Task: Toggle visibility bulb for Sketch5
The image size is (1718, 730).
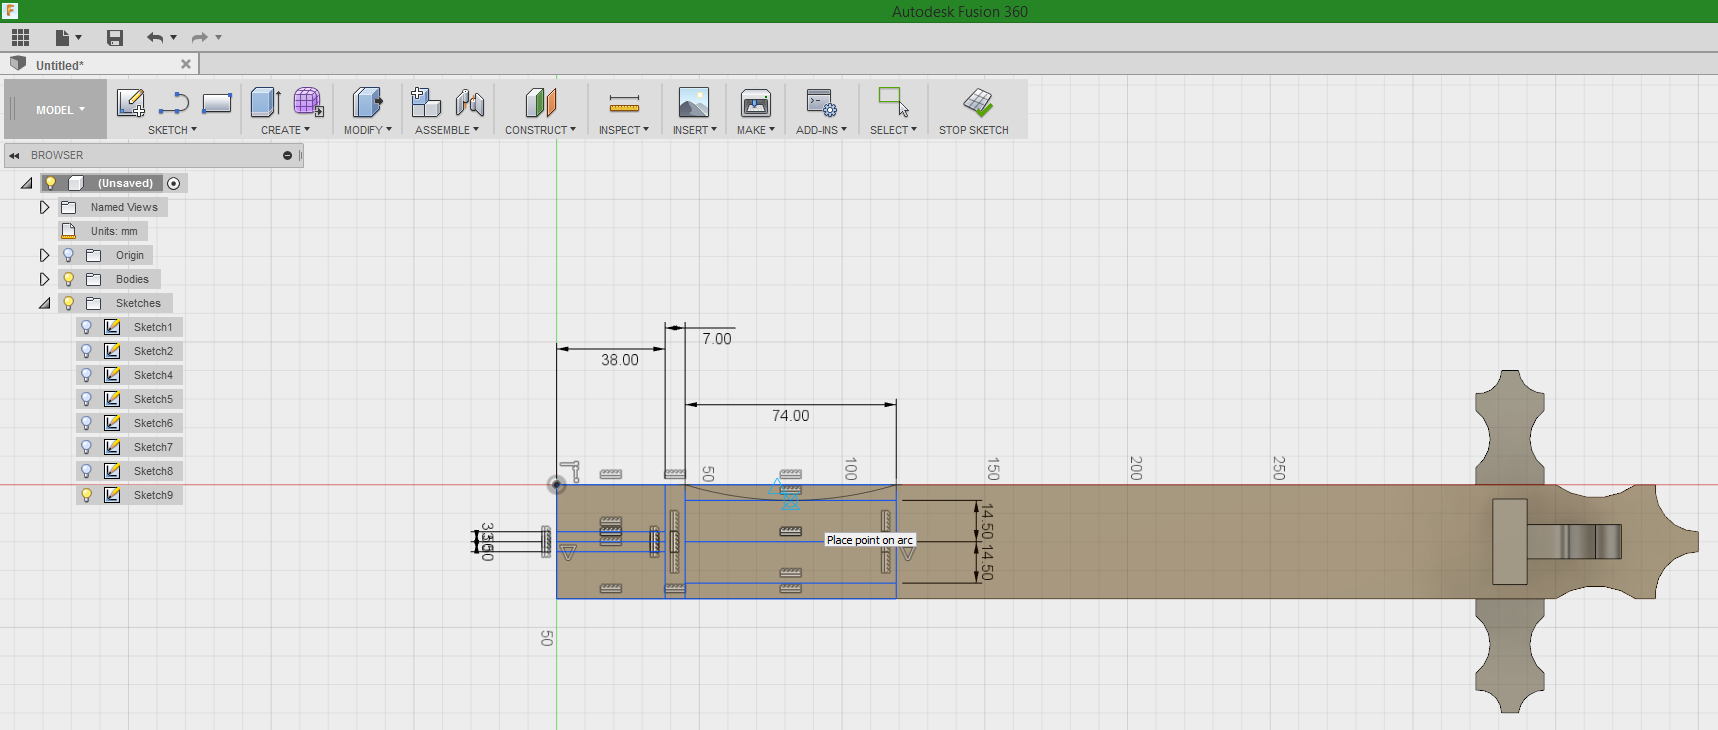Action: pyautogui.click(x=86, y=399)
